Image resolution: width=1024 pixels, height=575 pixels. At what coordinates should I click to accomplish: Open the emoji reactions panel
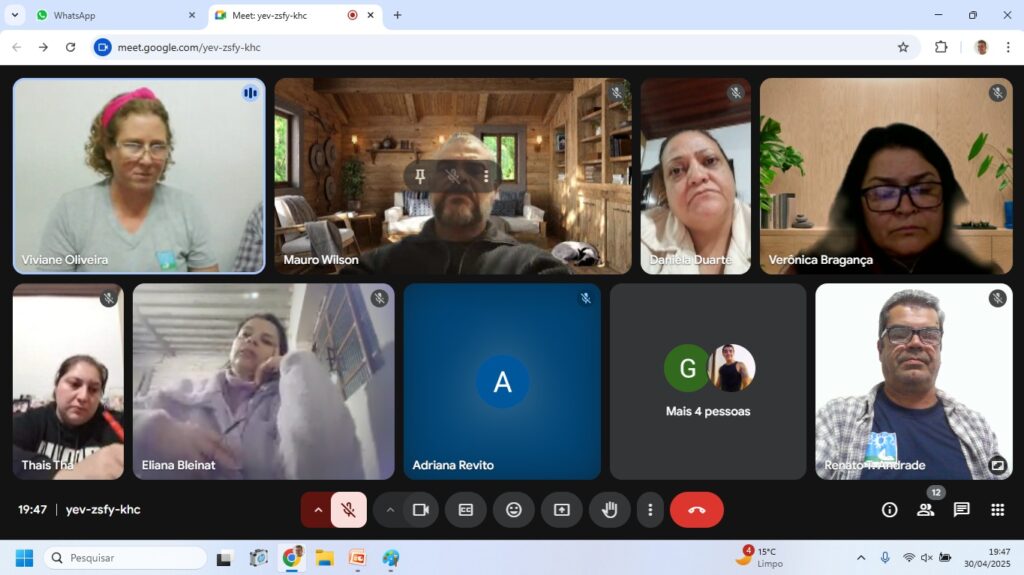(x=513, y=510)
